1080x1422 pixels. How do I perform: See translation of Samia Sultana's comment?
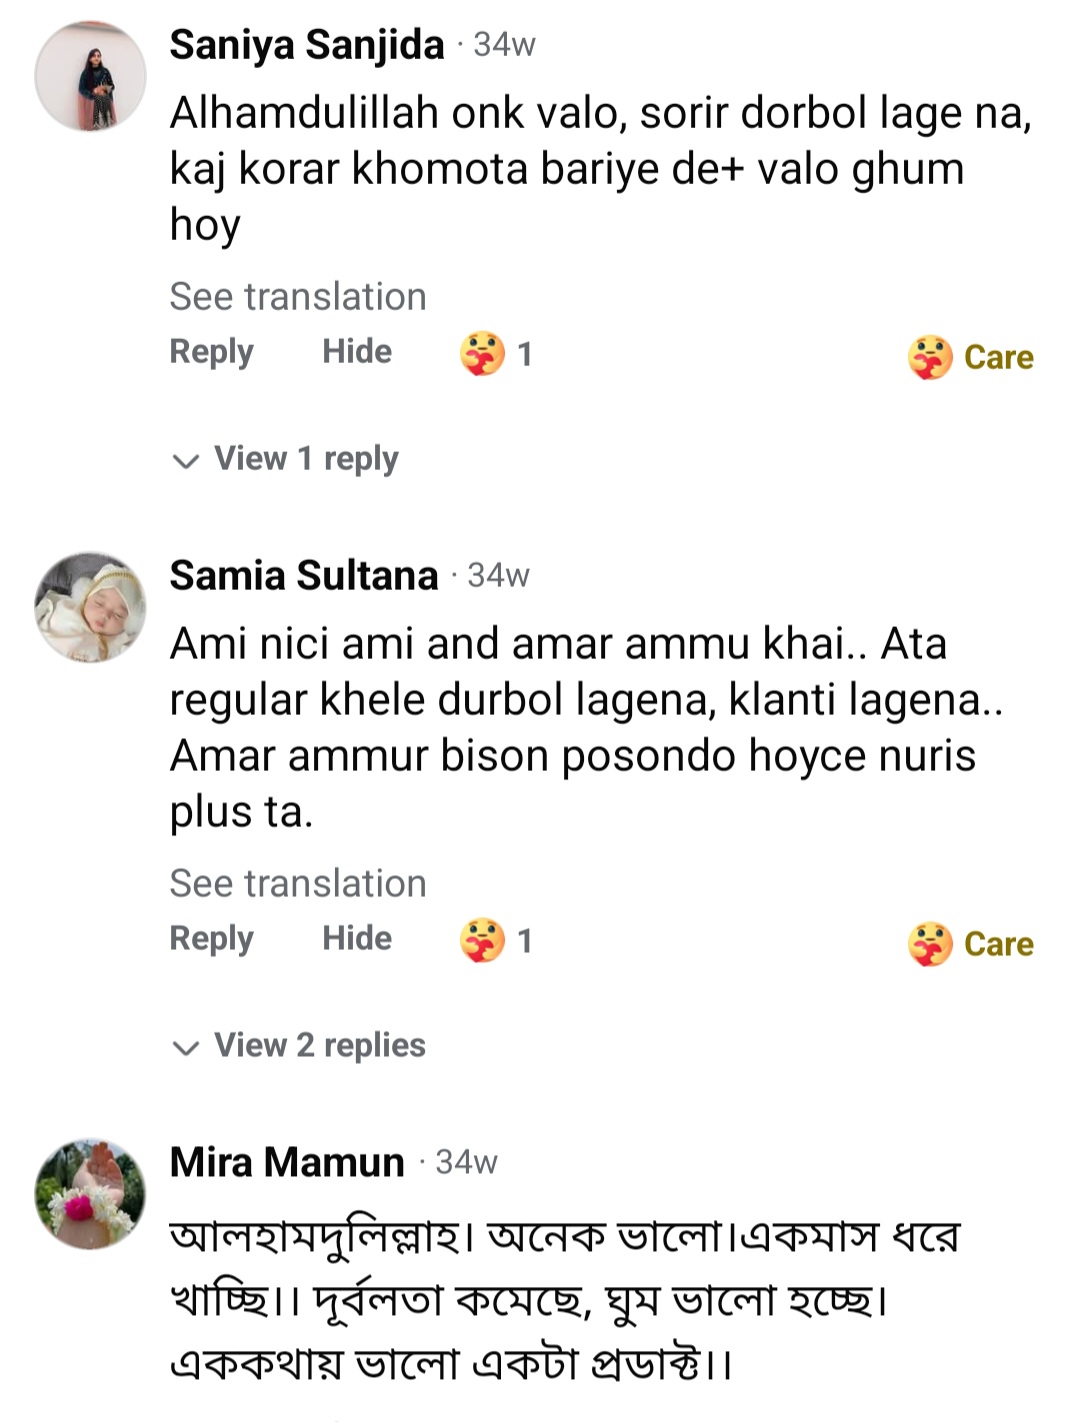[298, 884]
